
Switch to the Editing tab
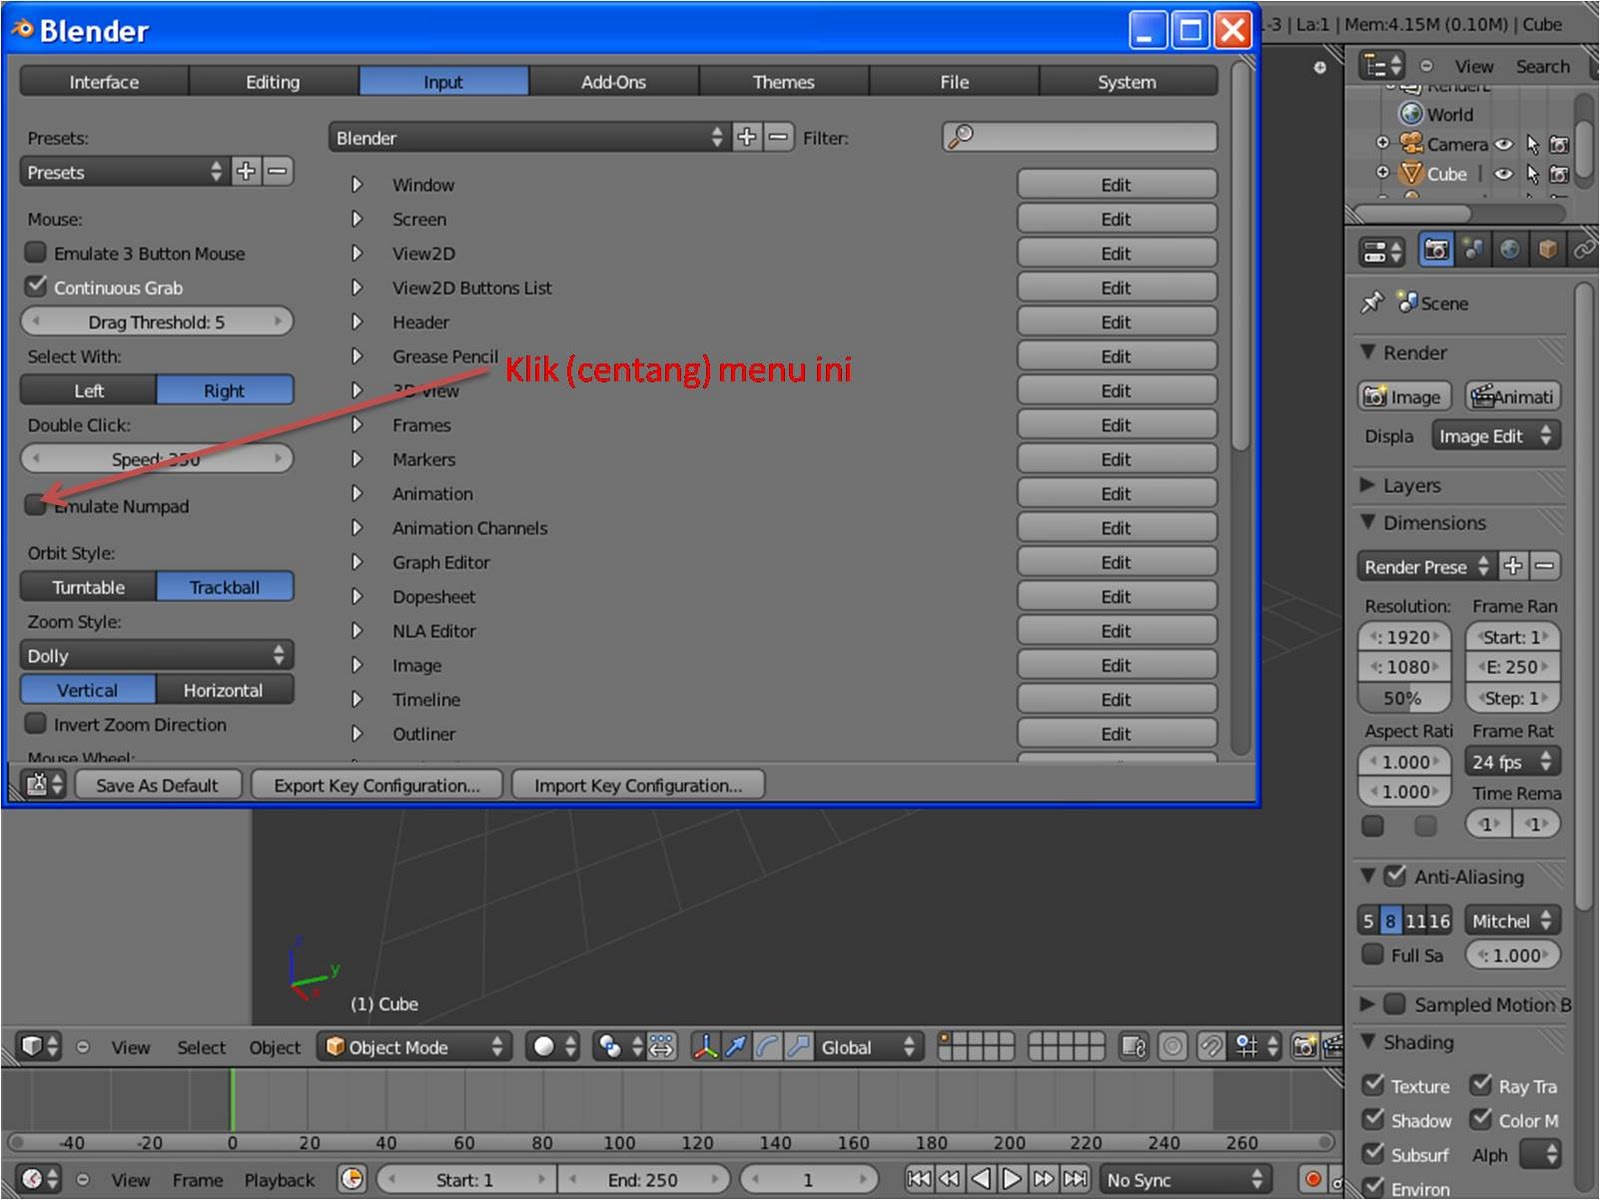[273, 82]
